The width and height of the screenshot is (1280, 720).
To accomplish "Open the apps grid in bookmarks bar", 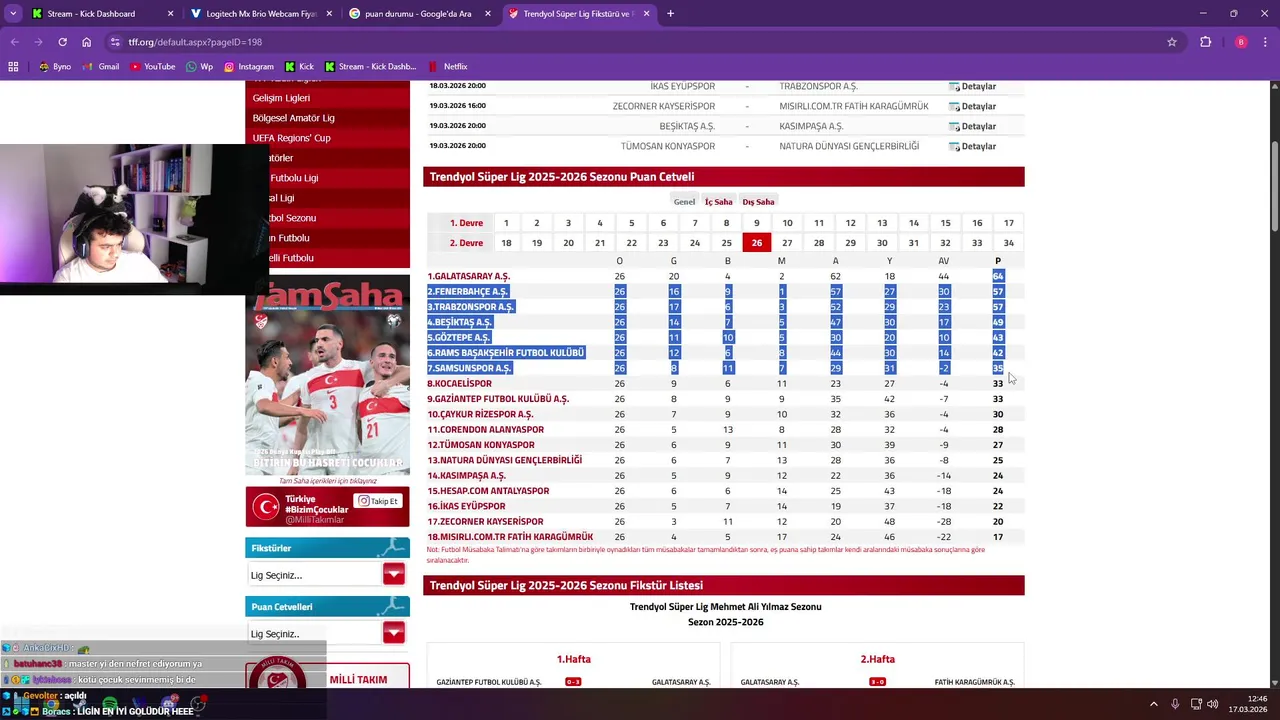I will (13, 66).
